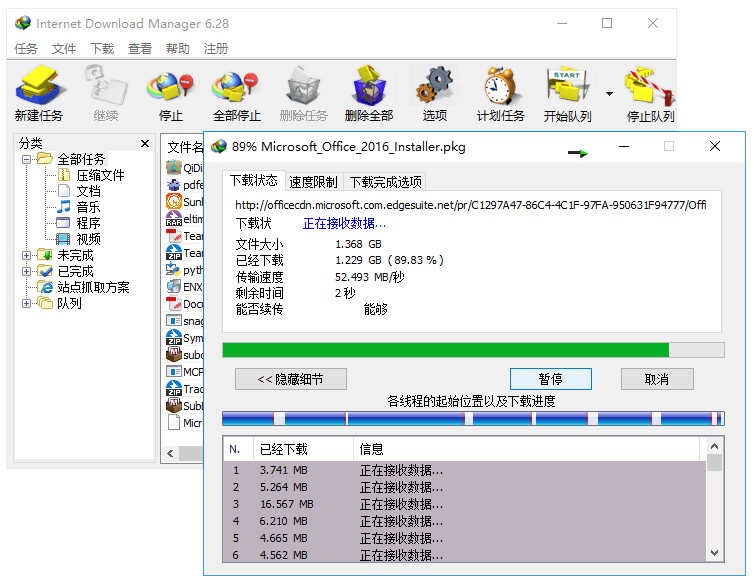Click the thread list scroll down arrow
754x580 pixels.
tap(715, 553)
